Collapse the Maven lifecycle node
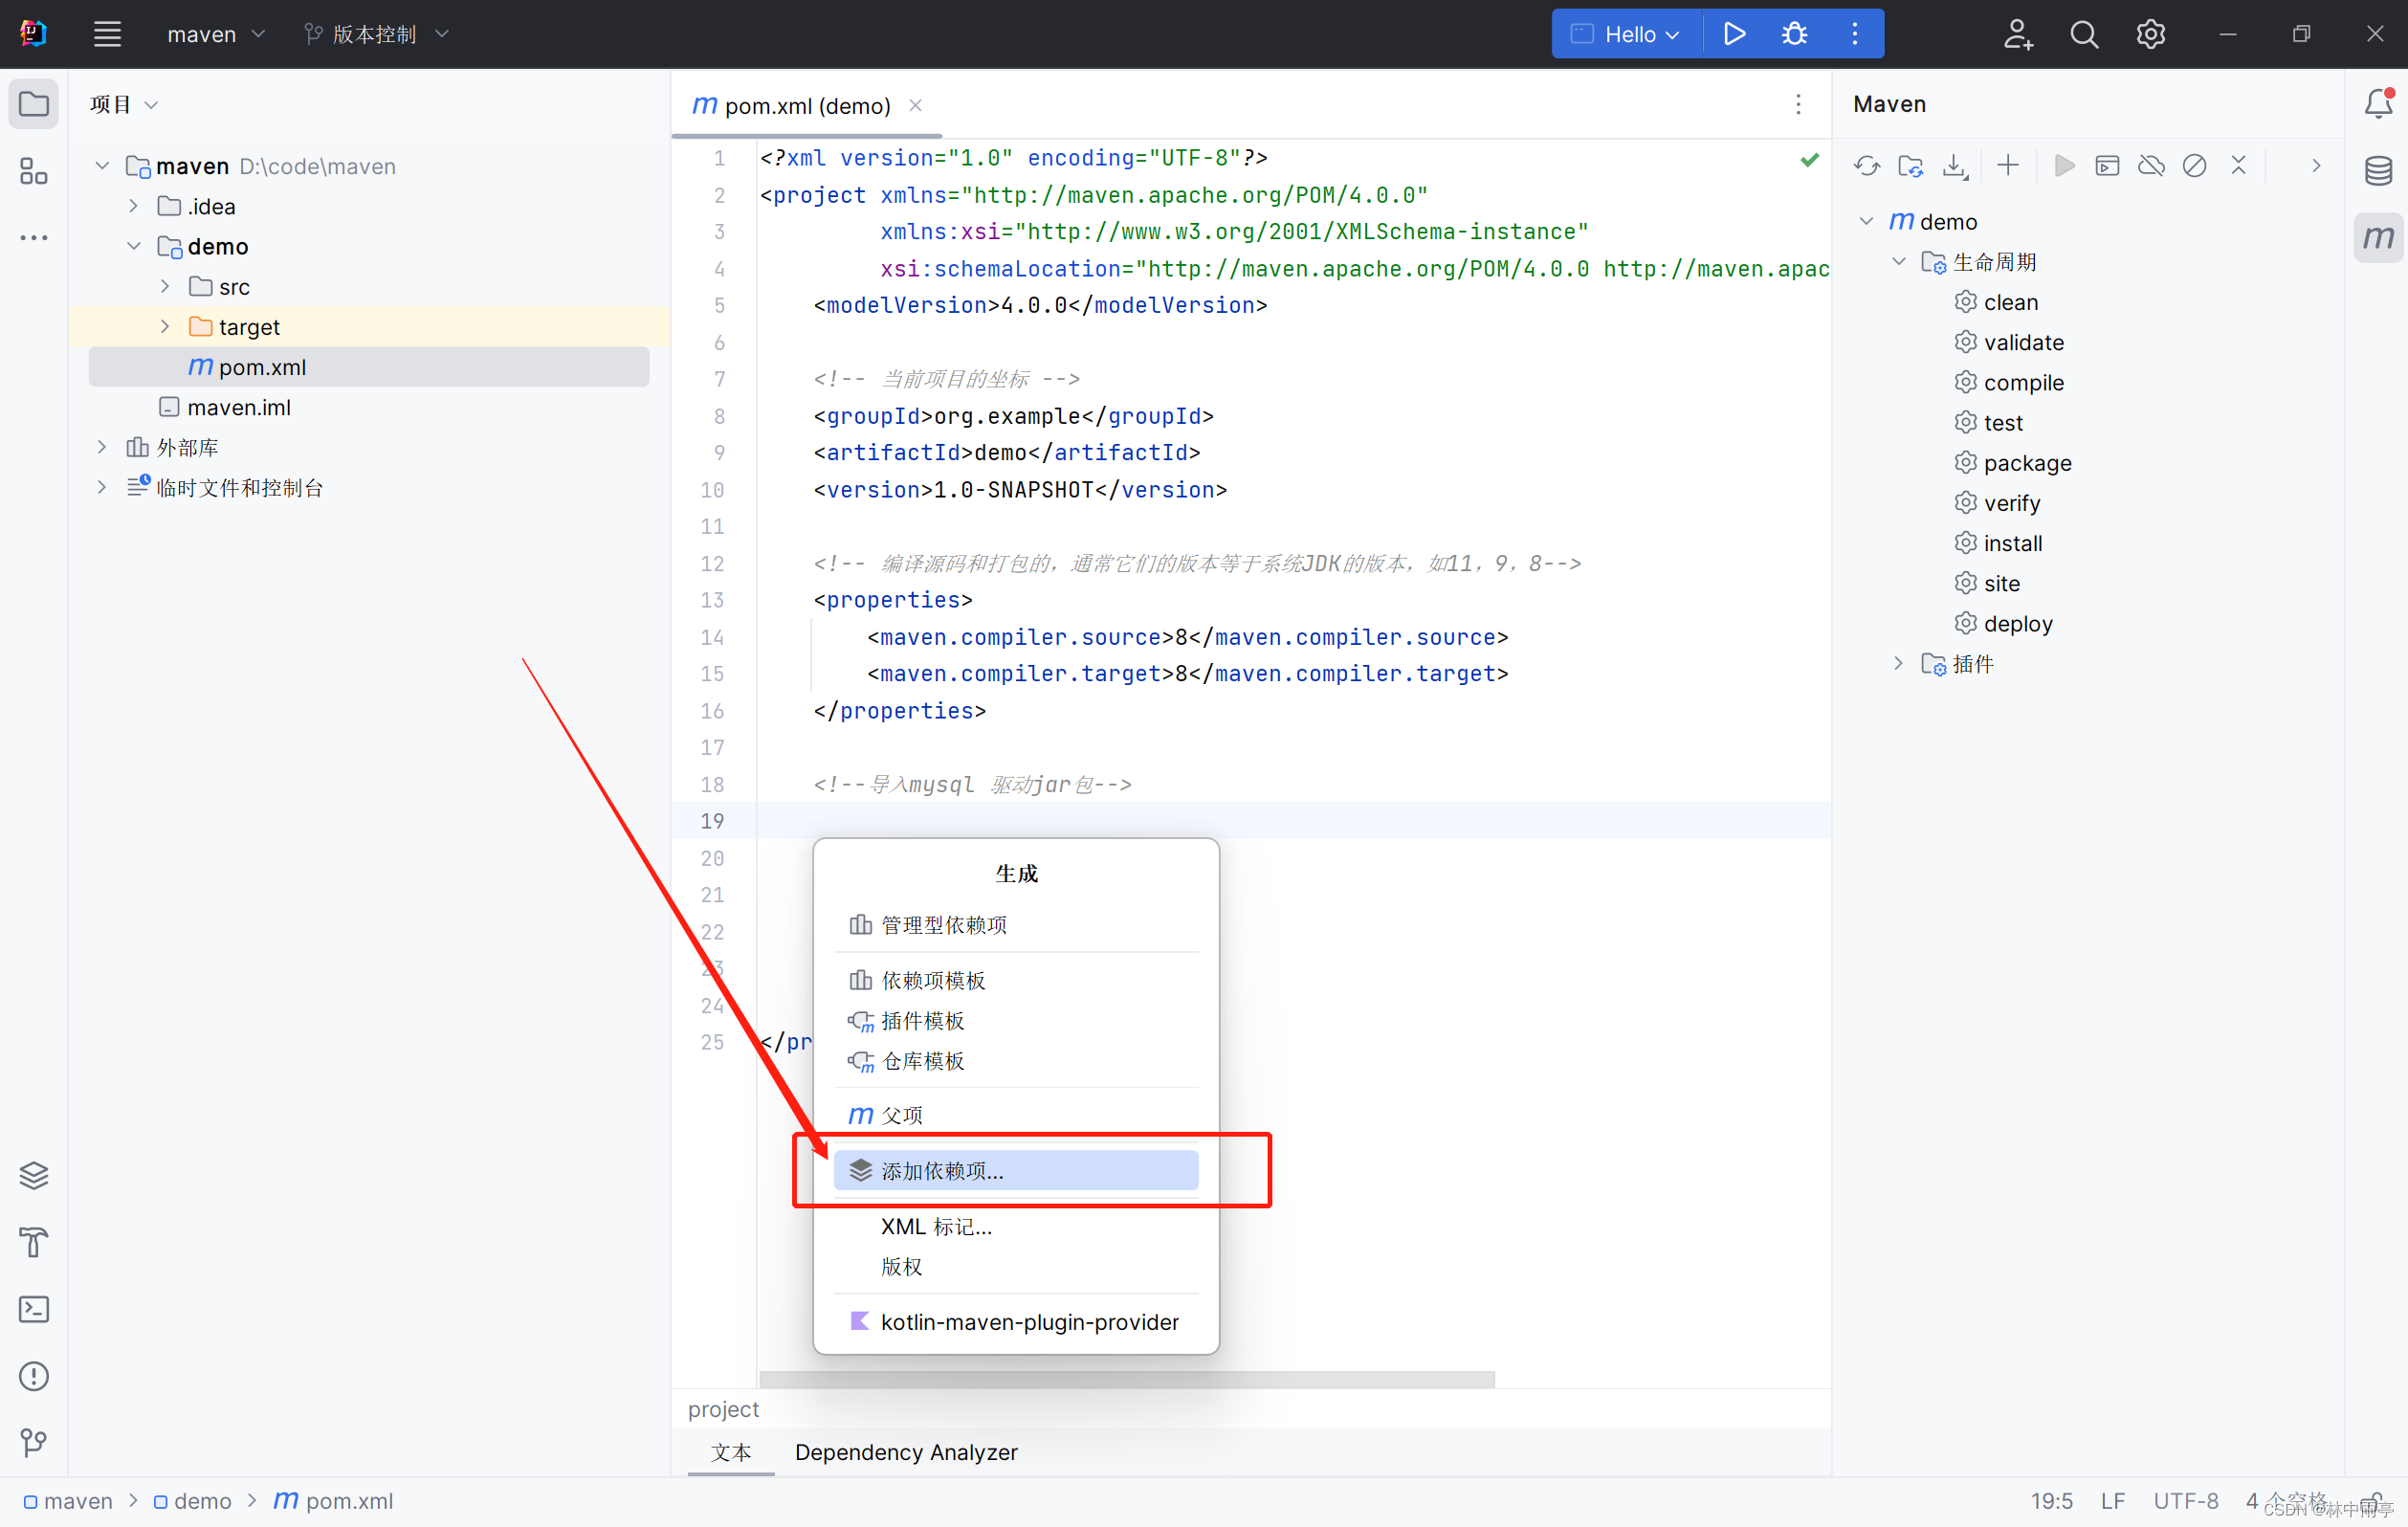Screen dimensions: 2408x1527 [x=1898, y=262]
